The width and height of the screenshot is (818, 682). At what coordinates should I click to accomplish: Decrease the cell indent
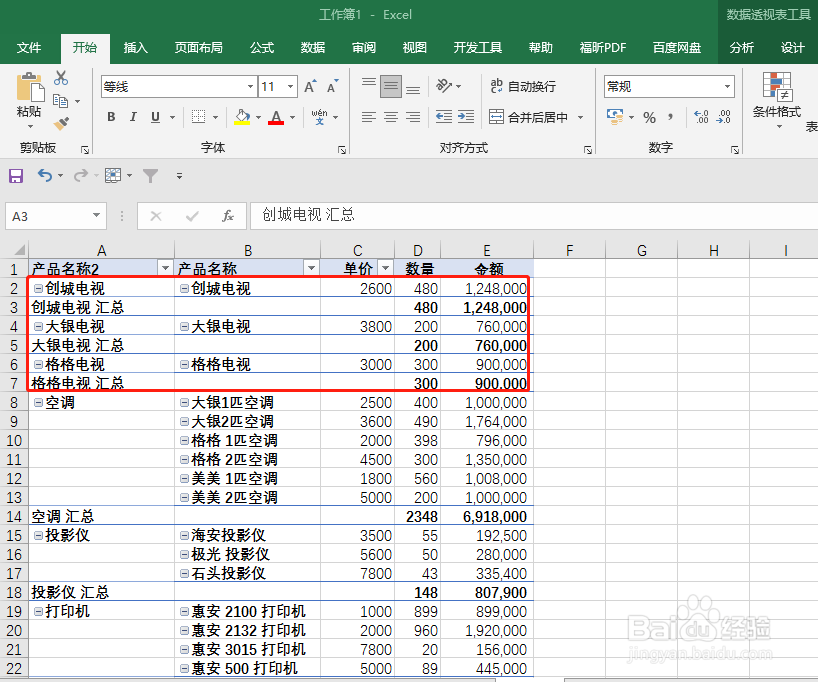(444, 117)
